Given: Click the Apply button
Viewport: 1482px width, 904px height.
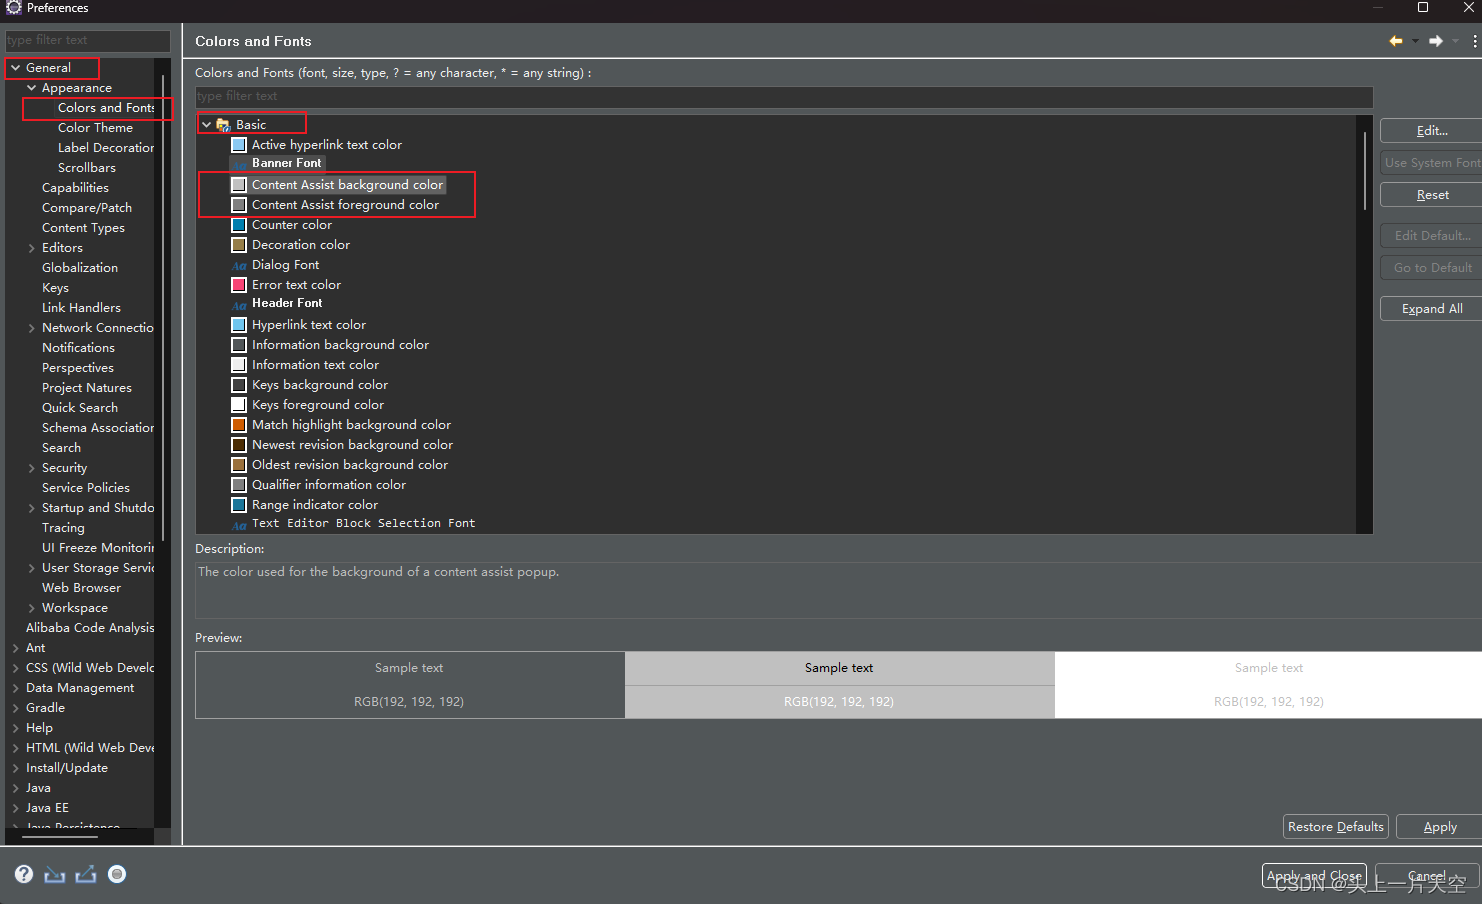Looking at the screenshot, I should [x=1439, y=827].
